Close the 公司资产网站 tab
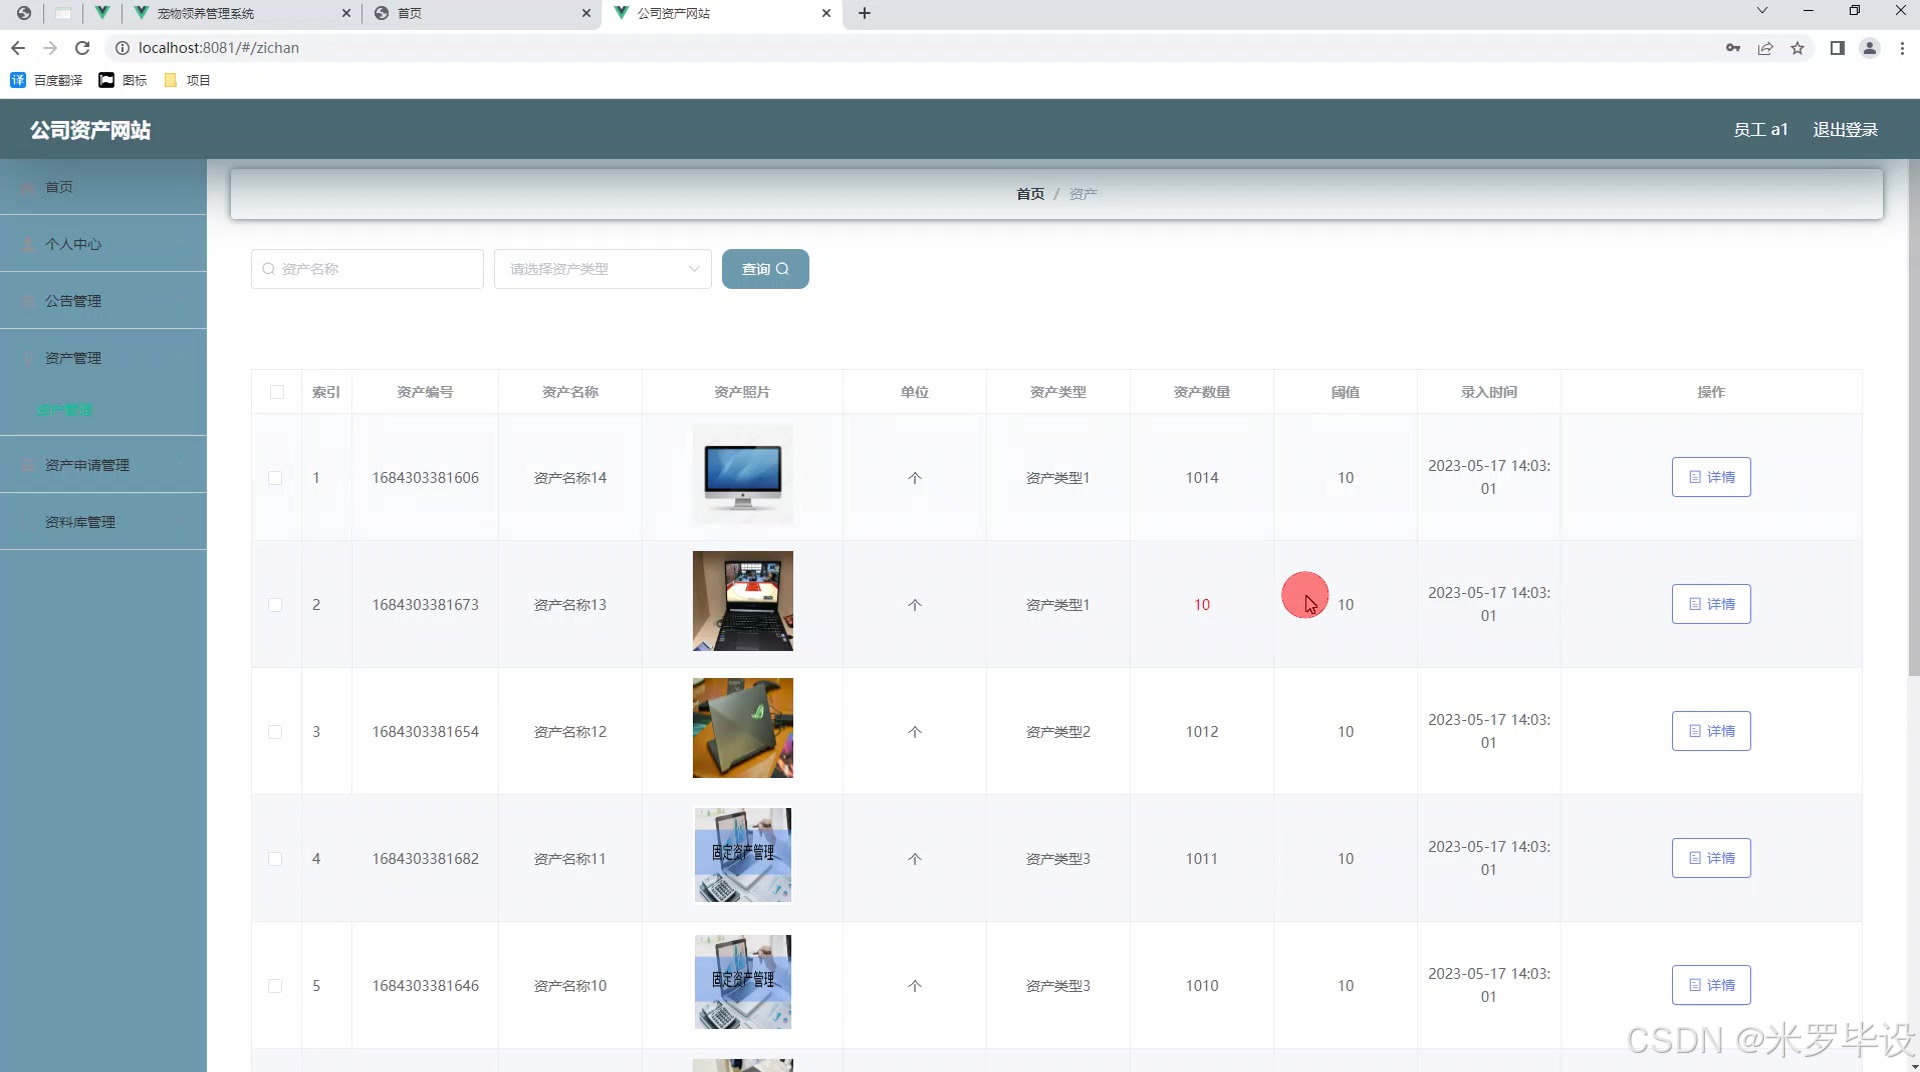The image size is (1920, 1072). (826, 13)
